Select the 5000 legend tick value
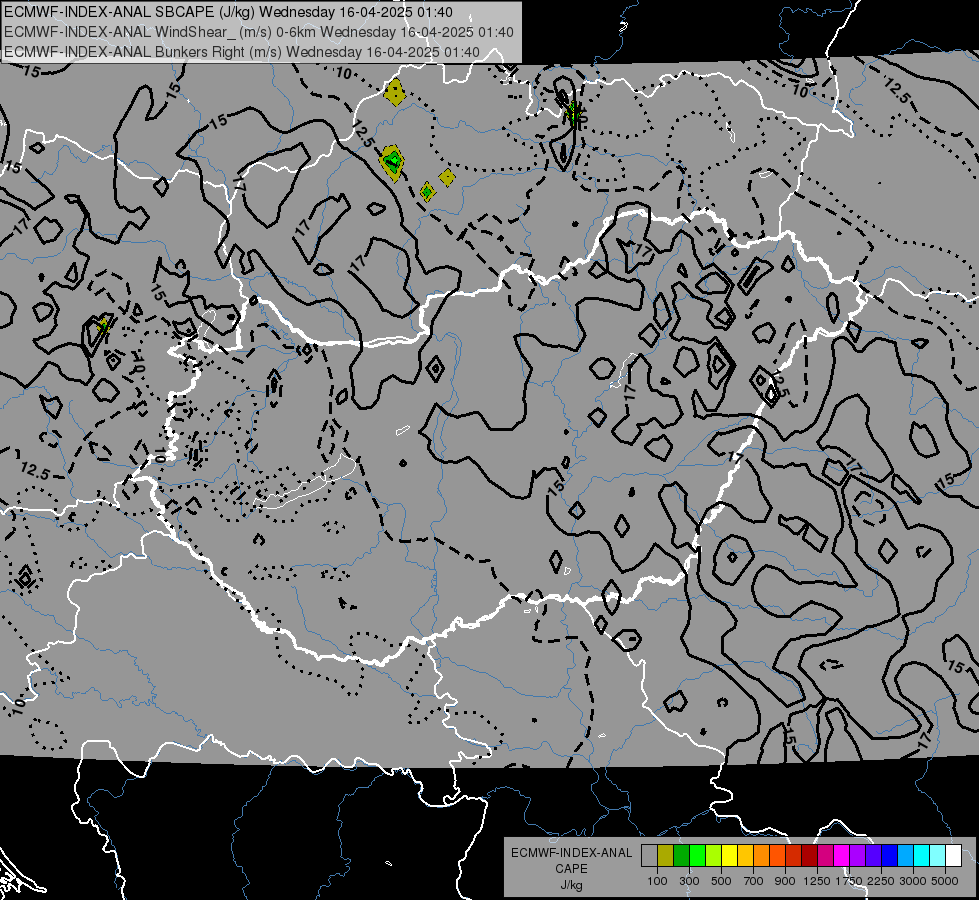The image size is (979, 900). click(945, 881)
